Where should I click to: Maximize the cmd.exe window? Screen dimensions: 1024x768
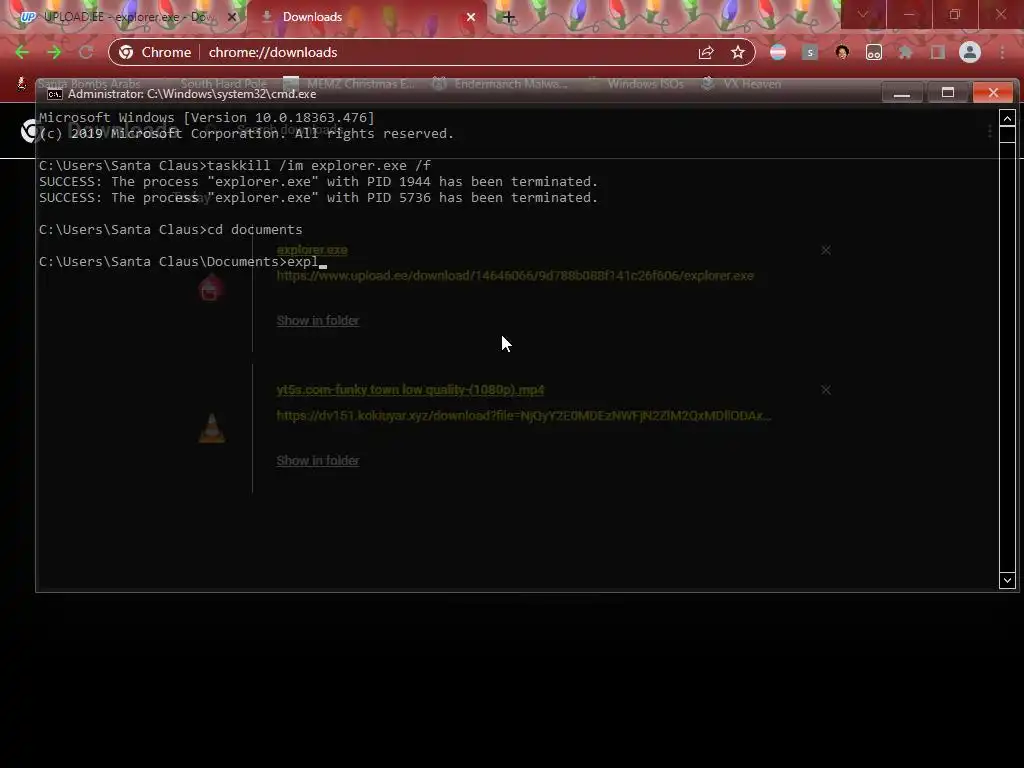pos(948,93)
